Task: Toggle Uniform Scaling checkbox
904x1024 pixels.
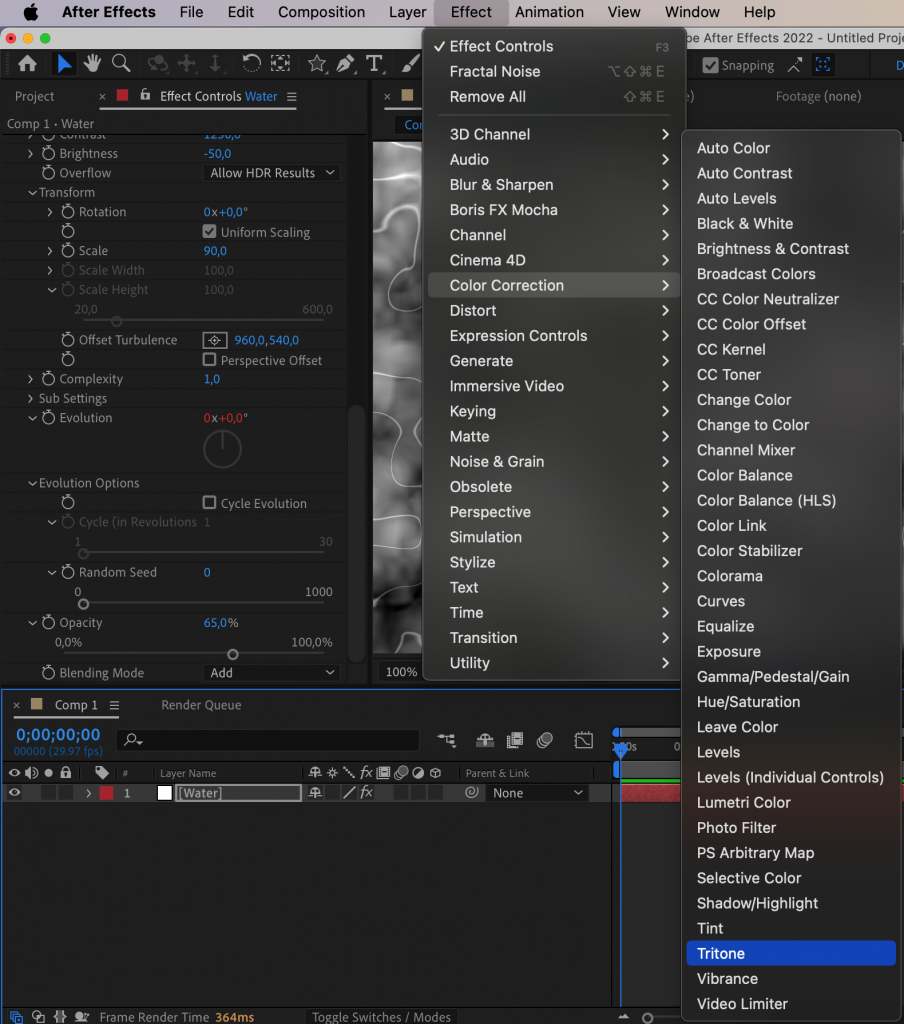Action: (x=208, y=231)
